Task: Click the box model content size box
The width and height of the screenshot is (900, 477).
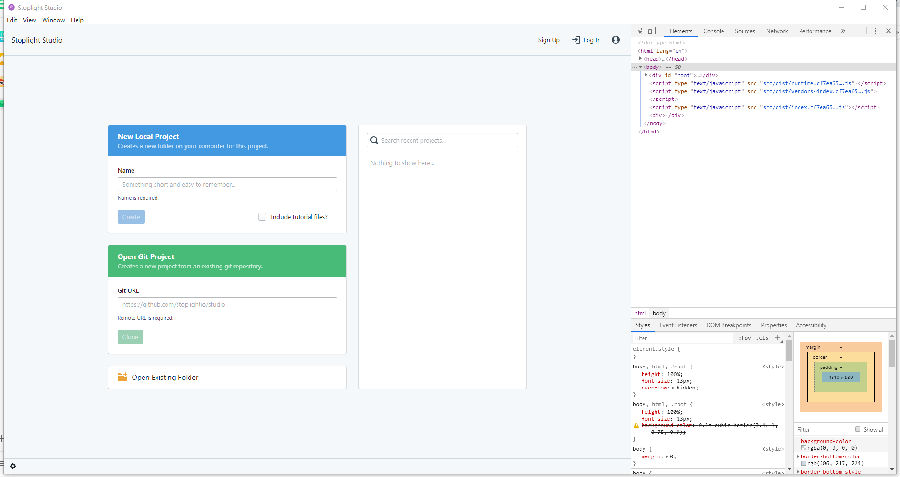Action: [841, 377]
